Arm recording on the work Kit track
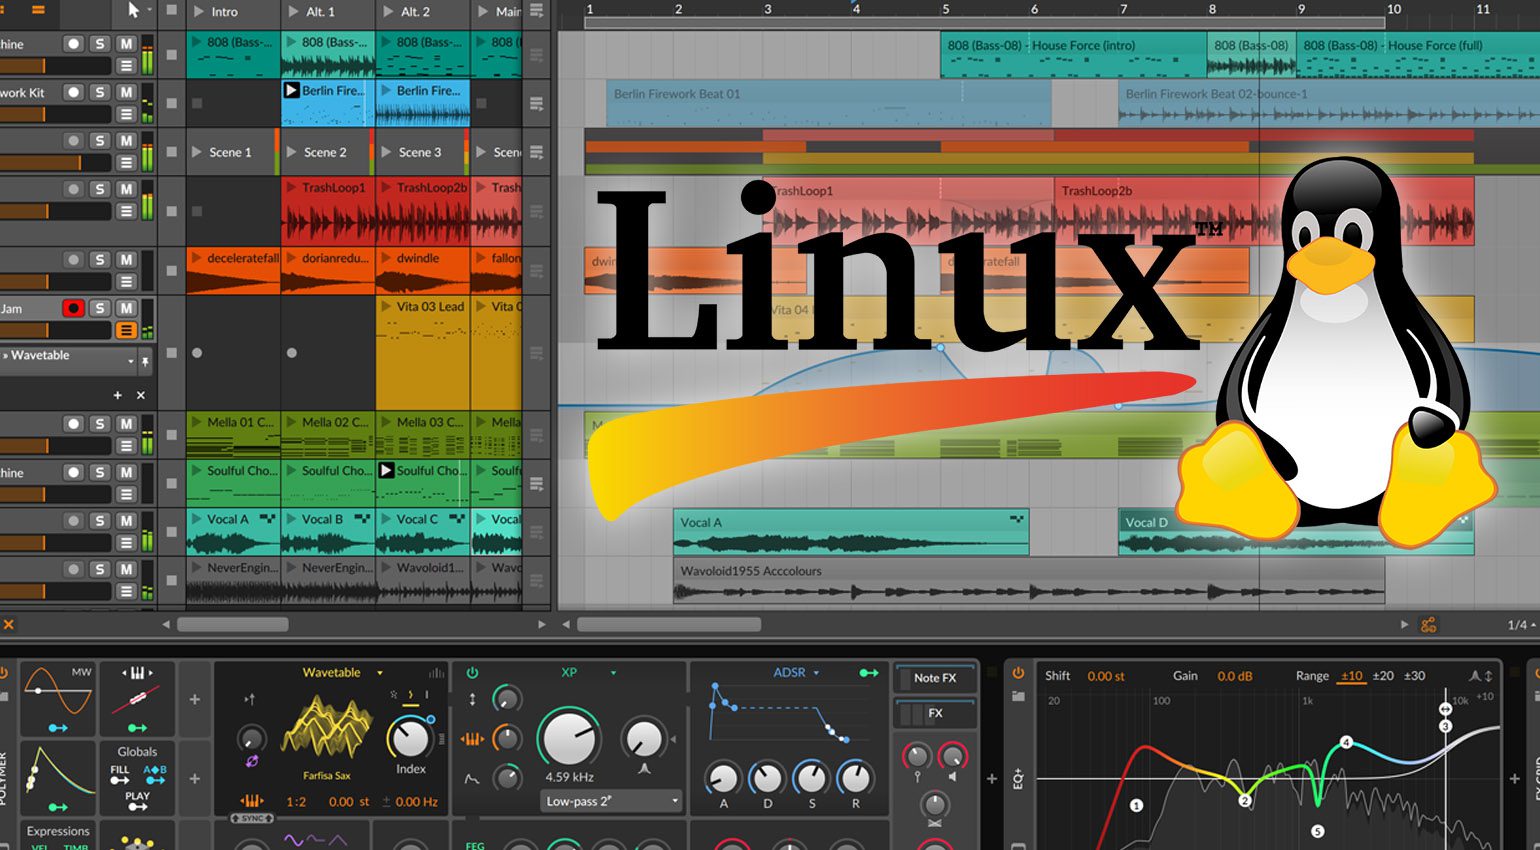1540x850 pixels. tap(73, 92)
